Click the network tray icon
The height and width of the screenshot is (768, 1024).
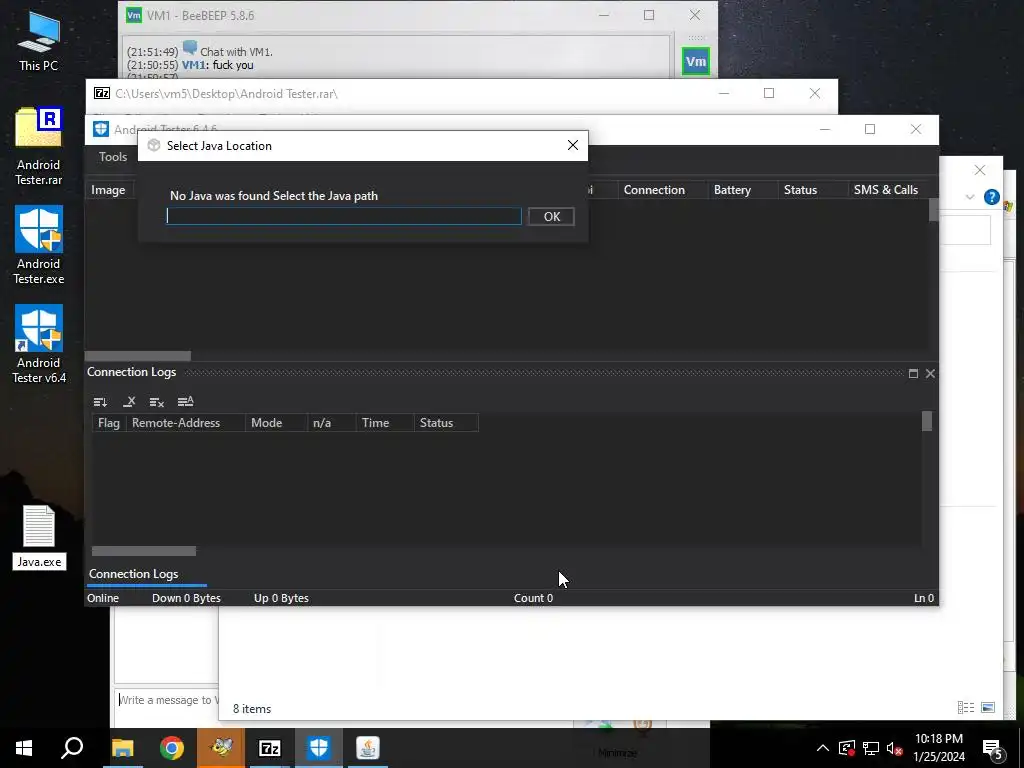pos(871,748)
